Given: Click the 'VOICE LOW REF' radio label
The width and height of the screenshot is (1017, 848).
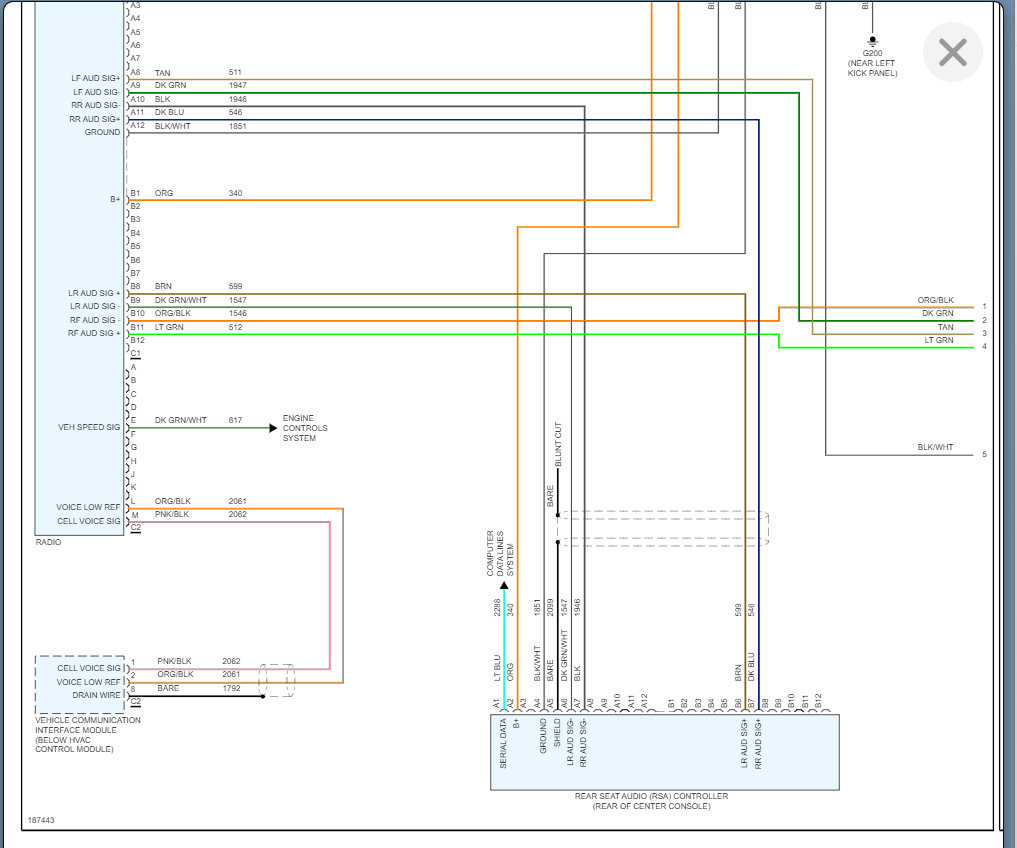Looking at the screenshot, I should (x=88, y=507).
